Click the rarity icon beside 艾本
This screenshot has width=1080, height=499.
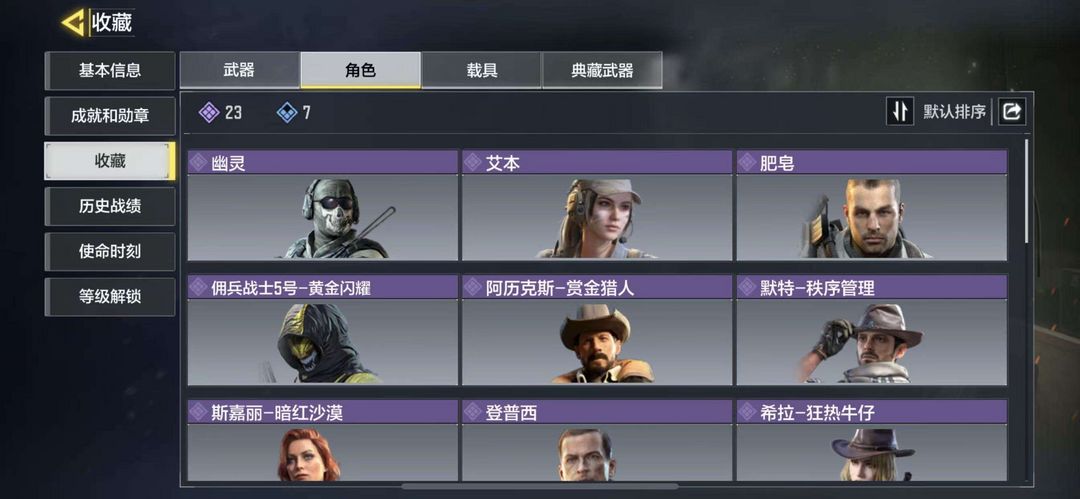tap(472, 162)
